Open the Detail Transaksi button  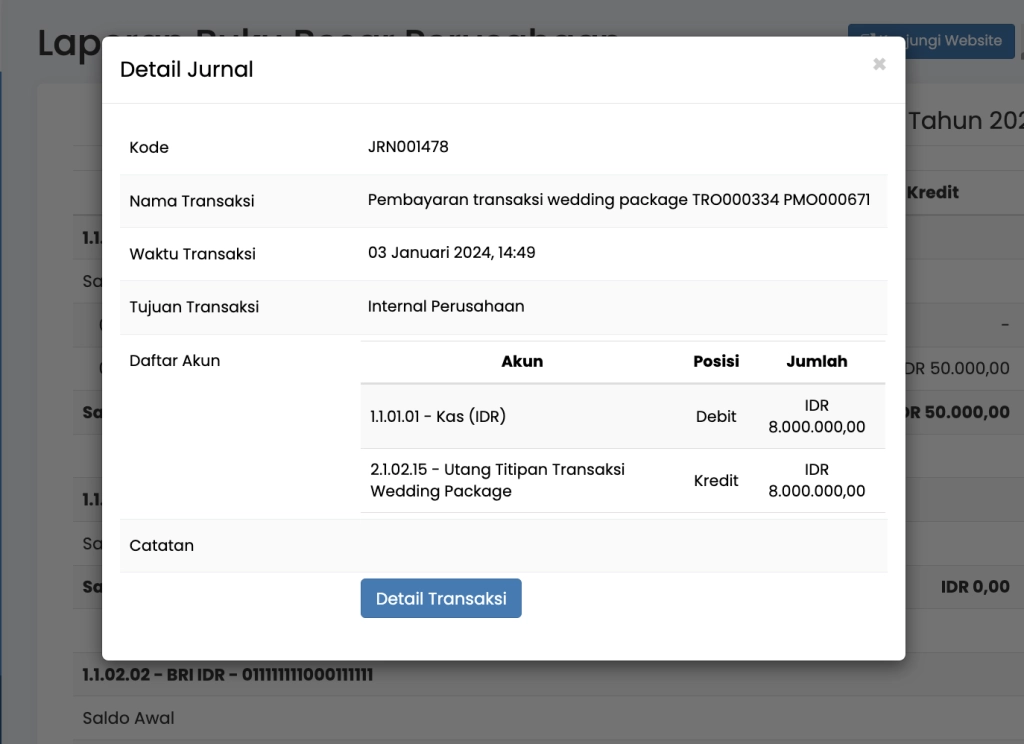point(441,598)
